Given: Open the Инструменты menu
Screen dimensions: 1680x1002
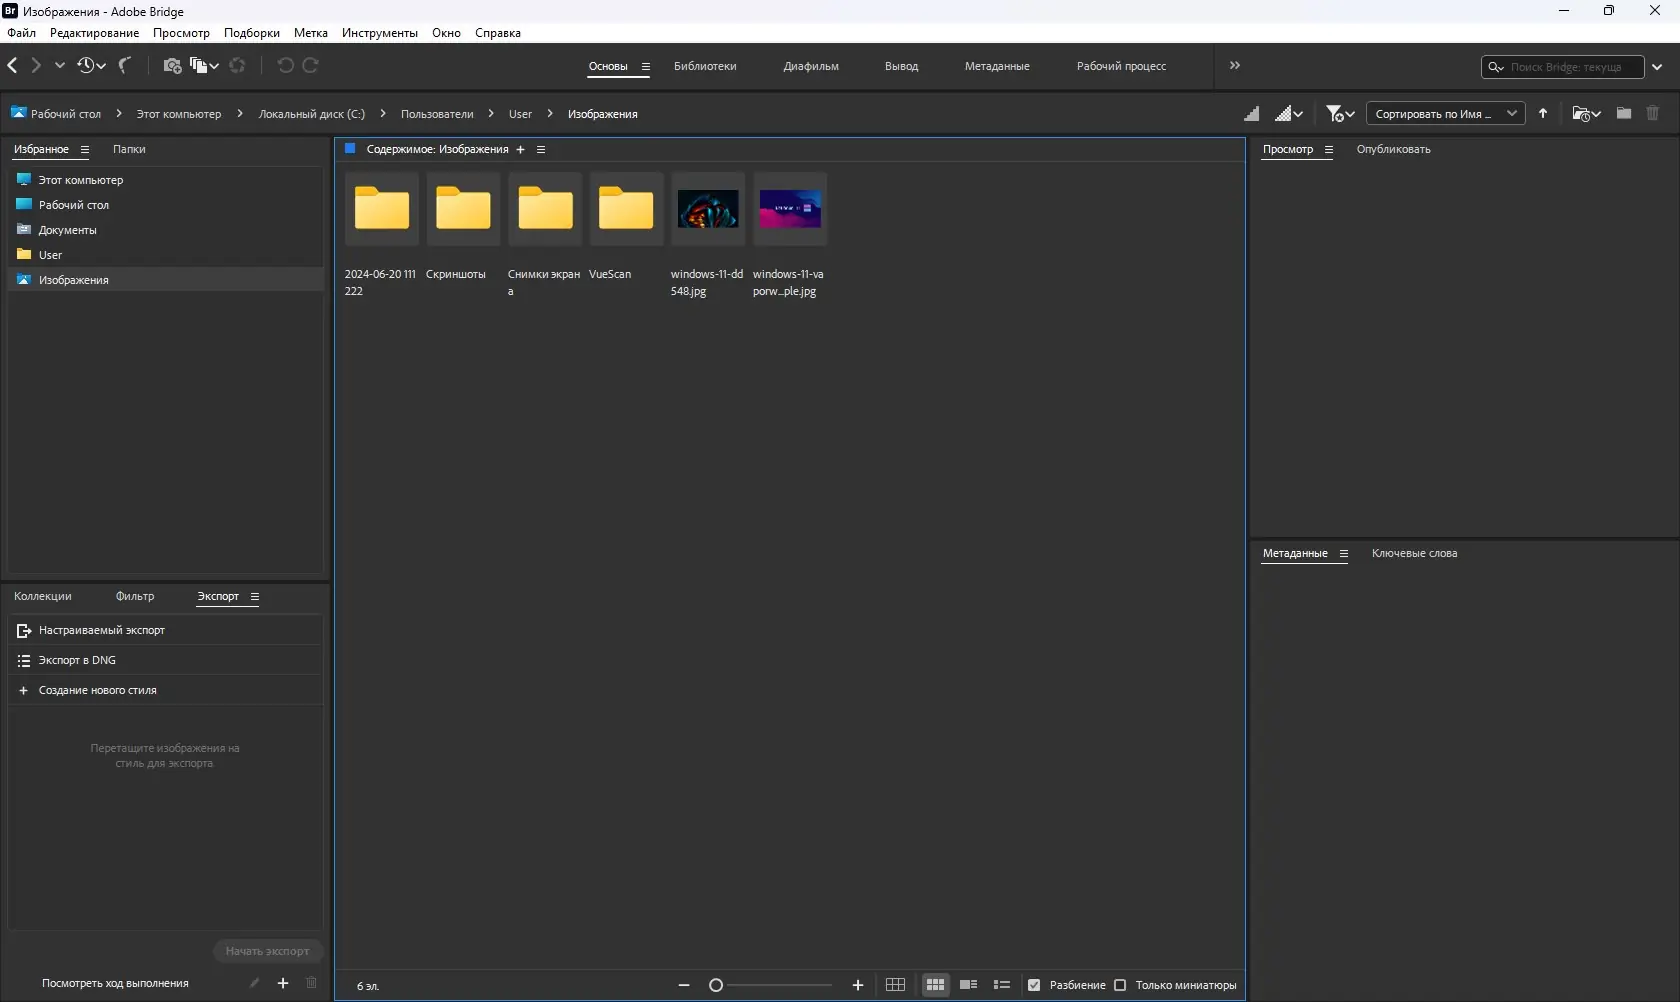Looking at the screenshot, I should (379, 33).
